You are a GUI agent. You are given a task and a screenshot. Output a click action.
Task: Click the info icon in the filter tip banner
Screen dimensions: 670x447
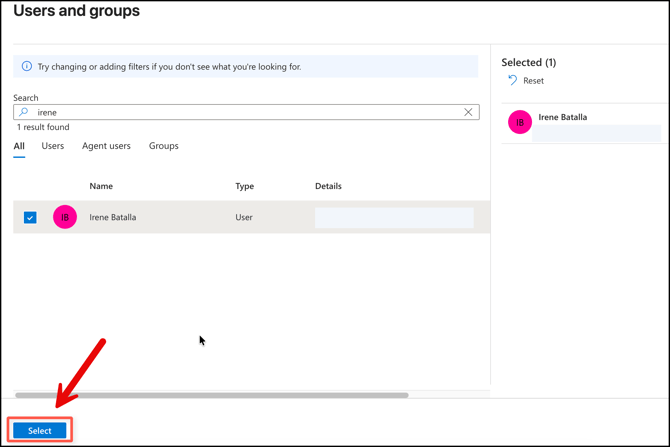[x=27, y=67]
